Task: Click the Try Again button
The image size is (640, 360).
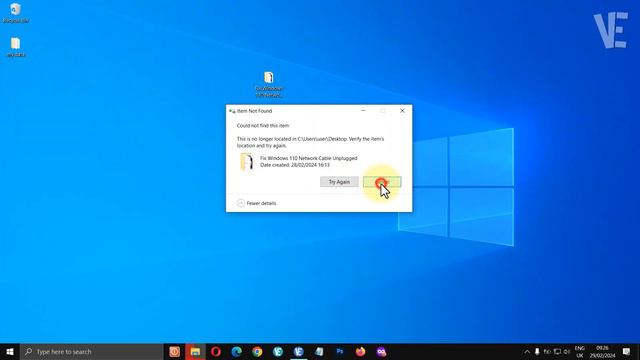Action: 339,182
